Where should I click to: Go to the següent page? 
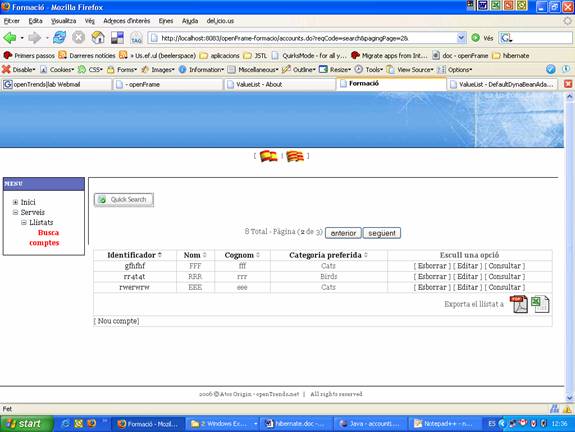point(382,233)
